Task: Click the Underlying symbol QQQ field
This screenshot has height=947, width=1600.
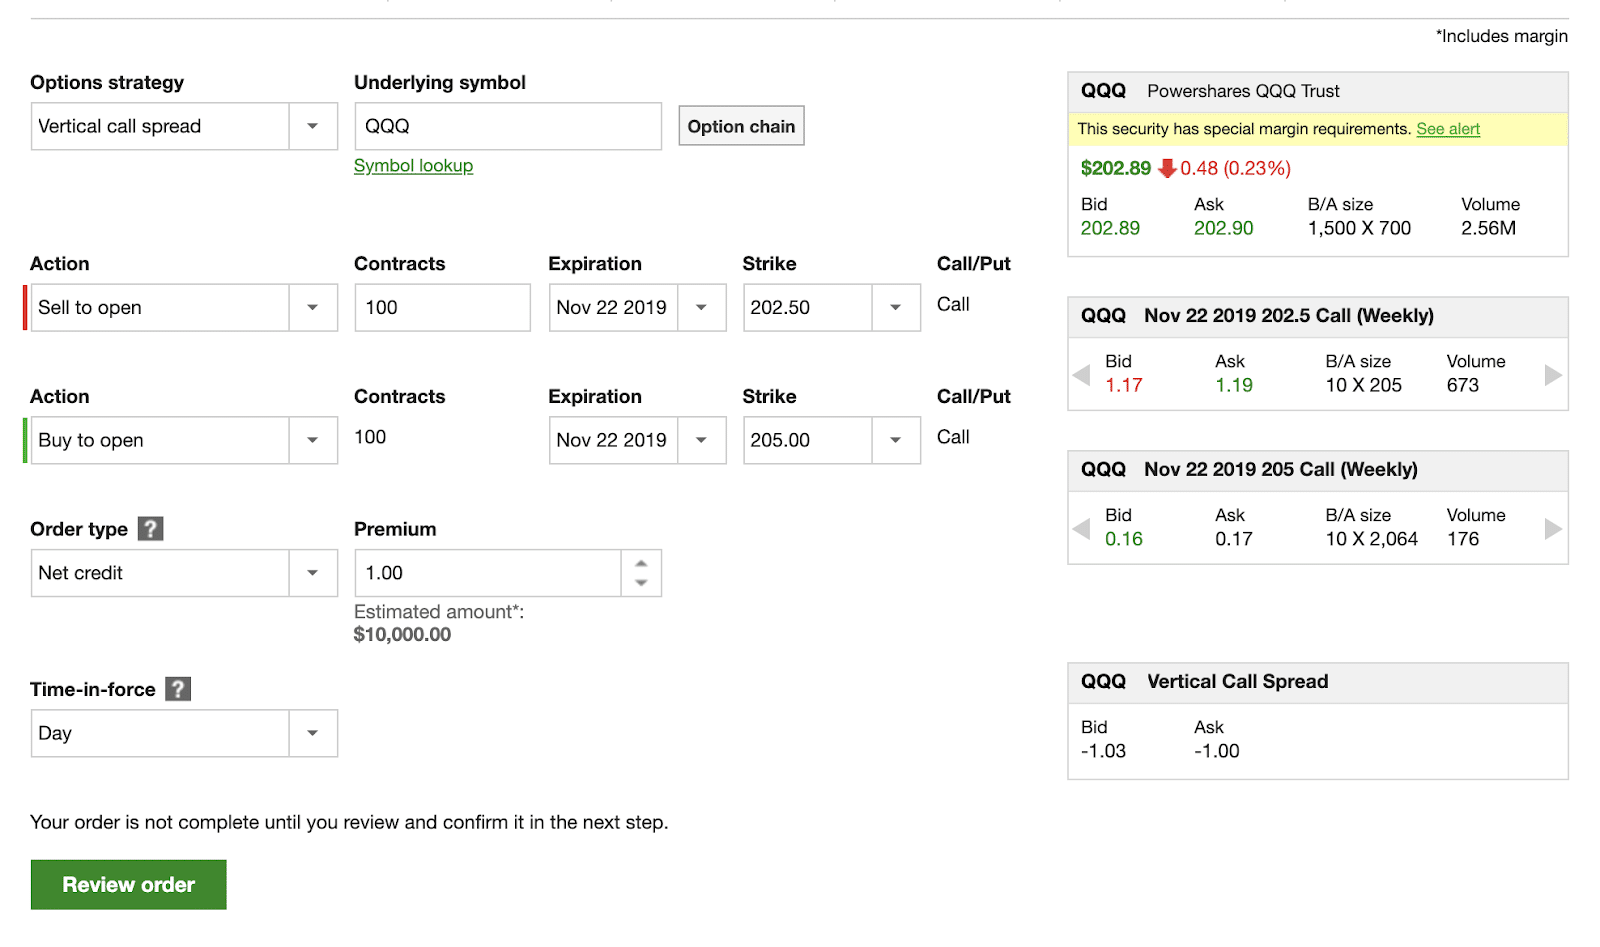Action: [508, 126]
